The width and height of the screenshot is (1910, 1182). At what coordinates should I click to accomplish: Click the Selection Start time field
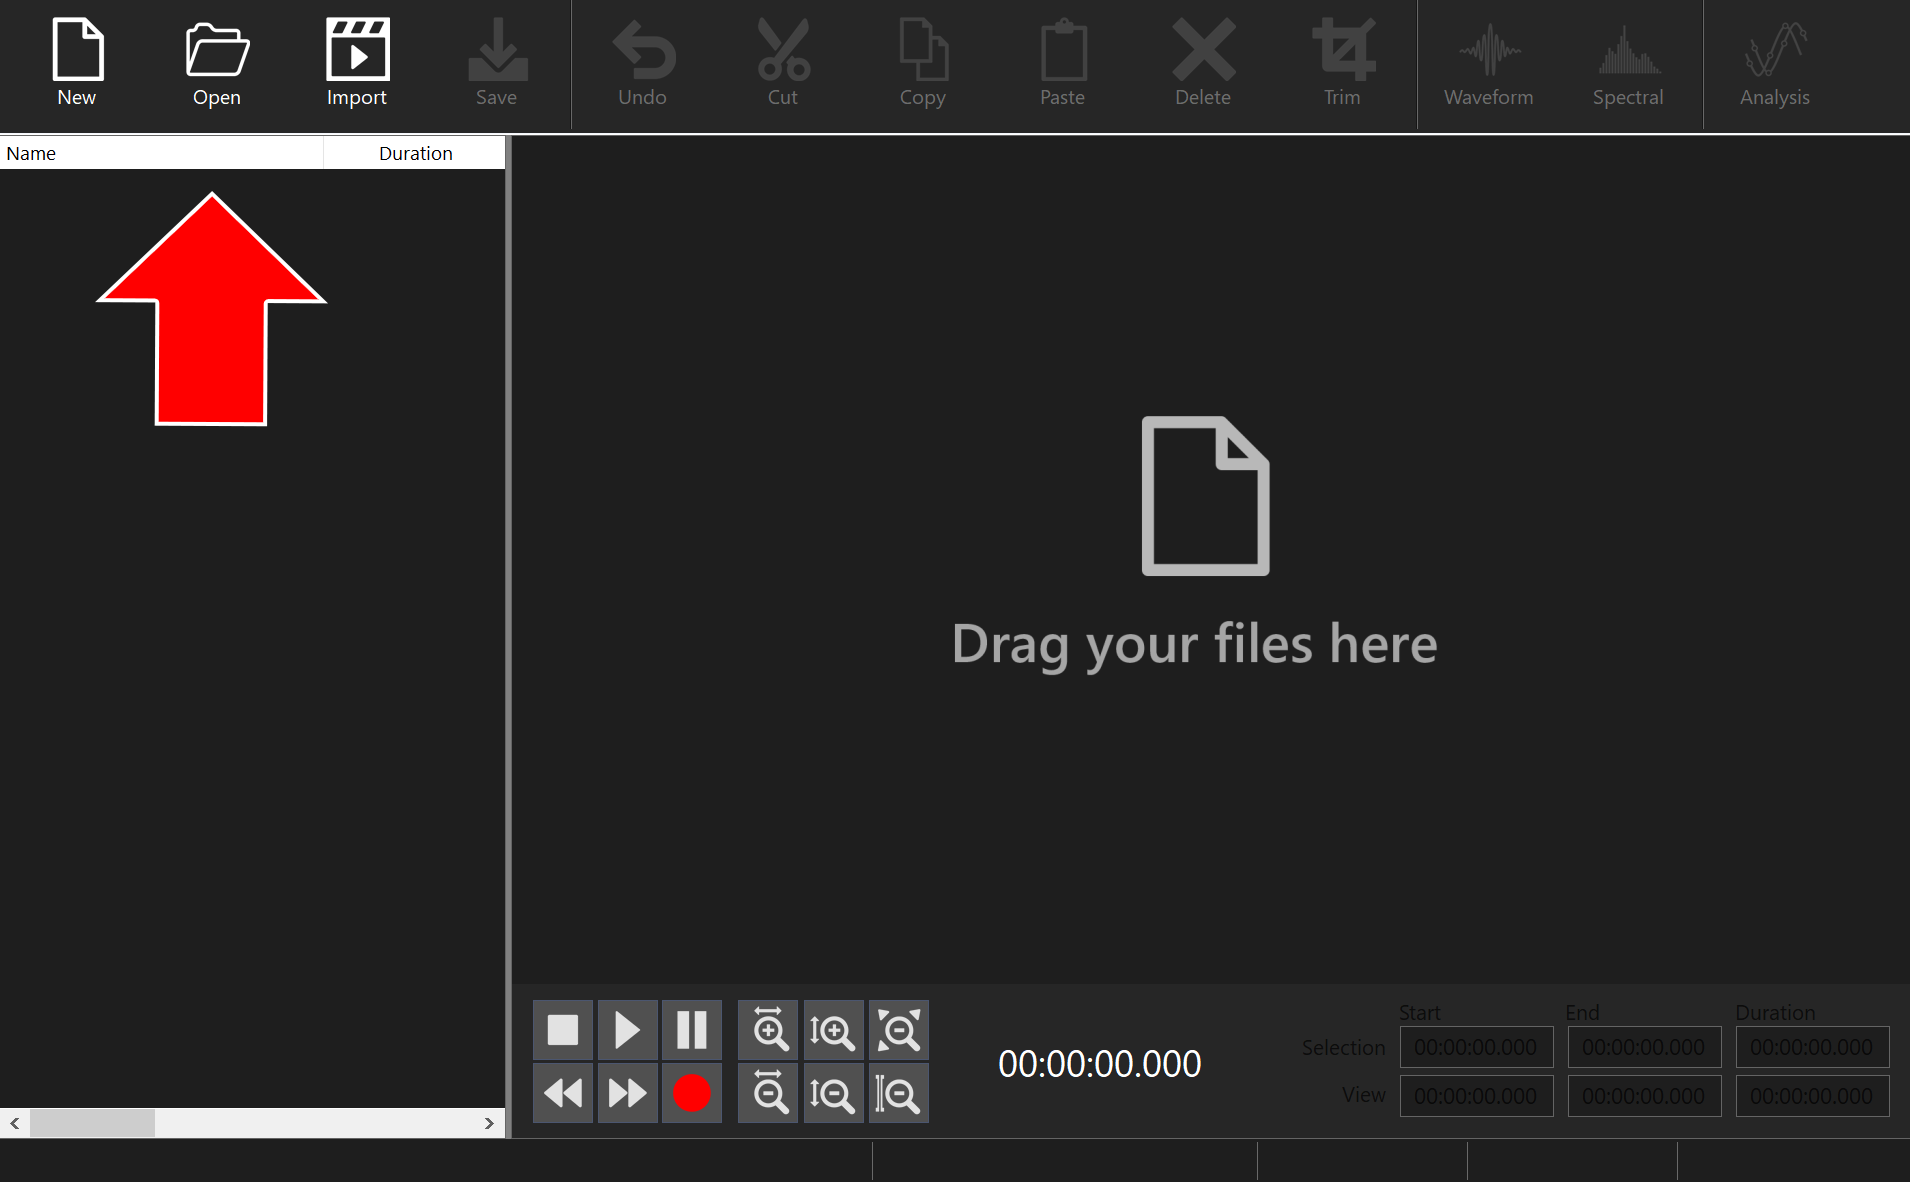coord(1476,1047)
